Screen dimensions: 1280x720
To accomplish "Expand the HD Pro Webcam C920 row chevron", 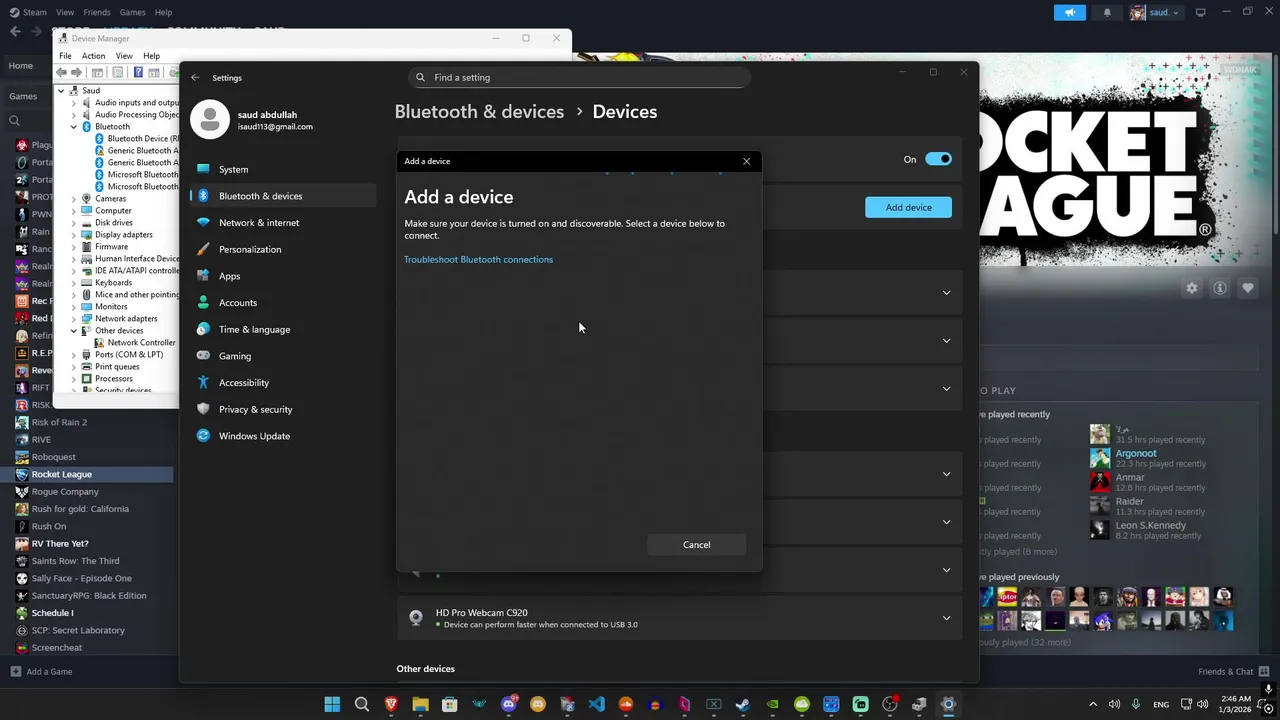I will 946,618.
